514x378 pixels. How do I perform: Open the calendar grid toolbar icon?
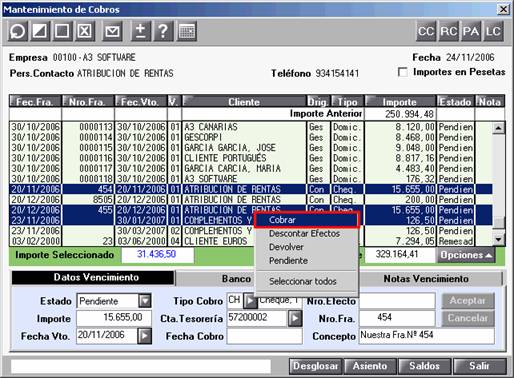click(x=187, y=31)
